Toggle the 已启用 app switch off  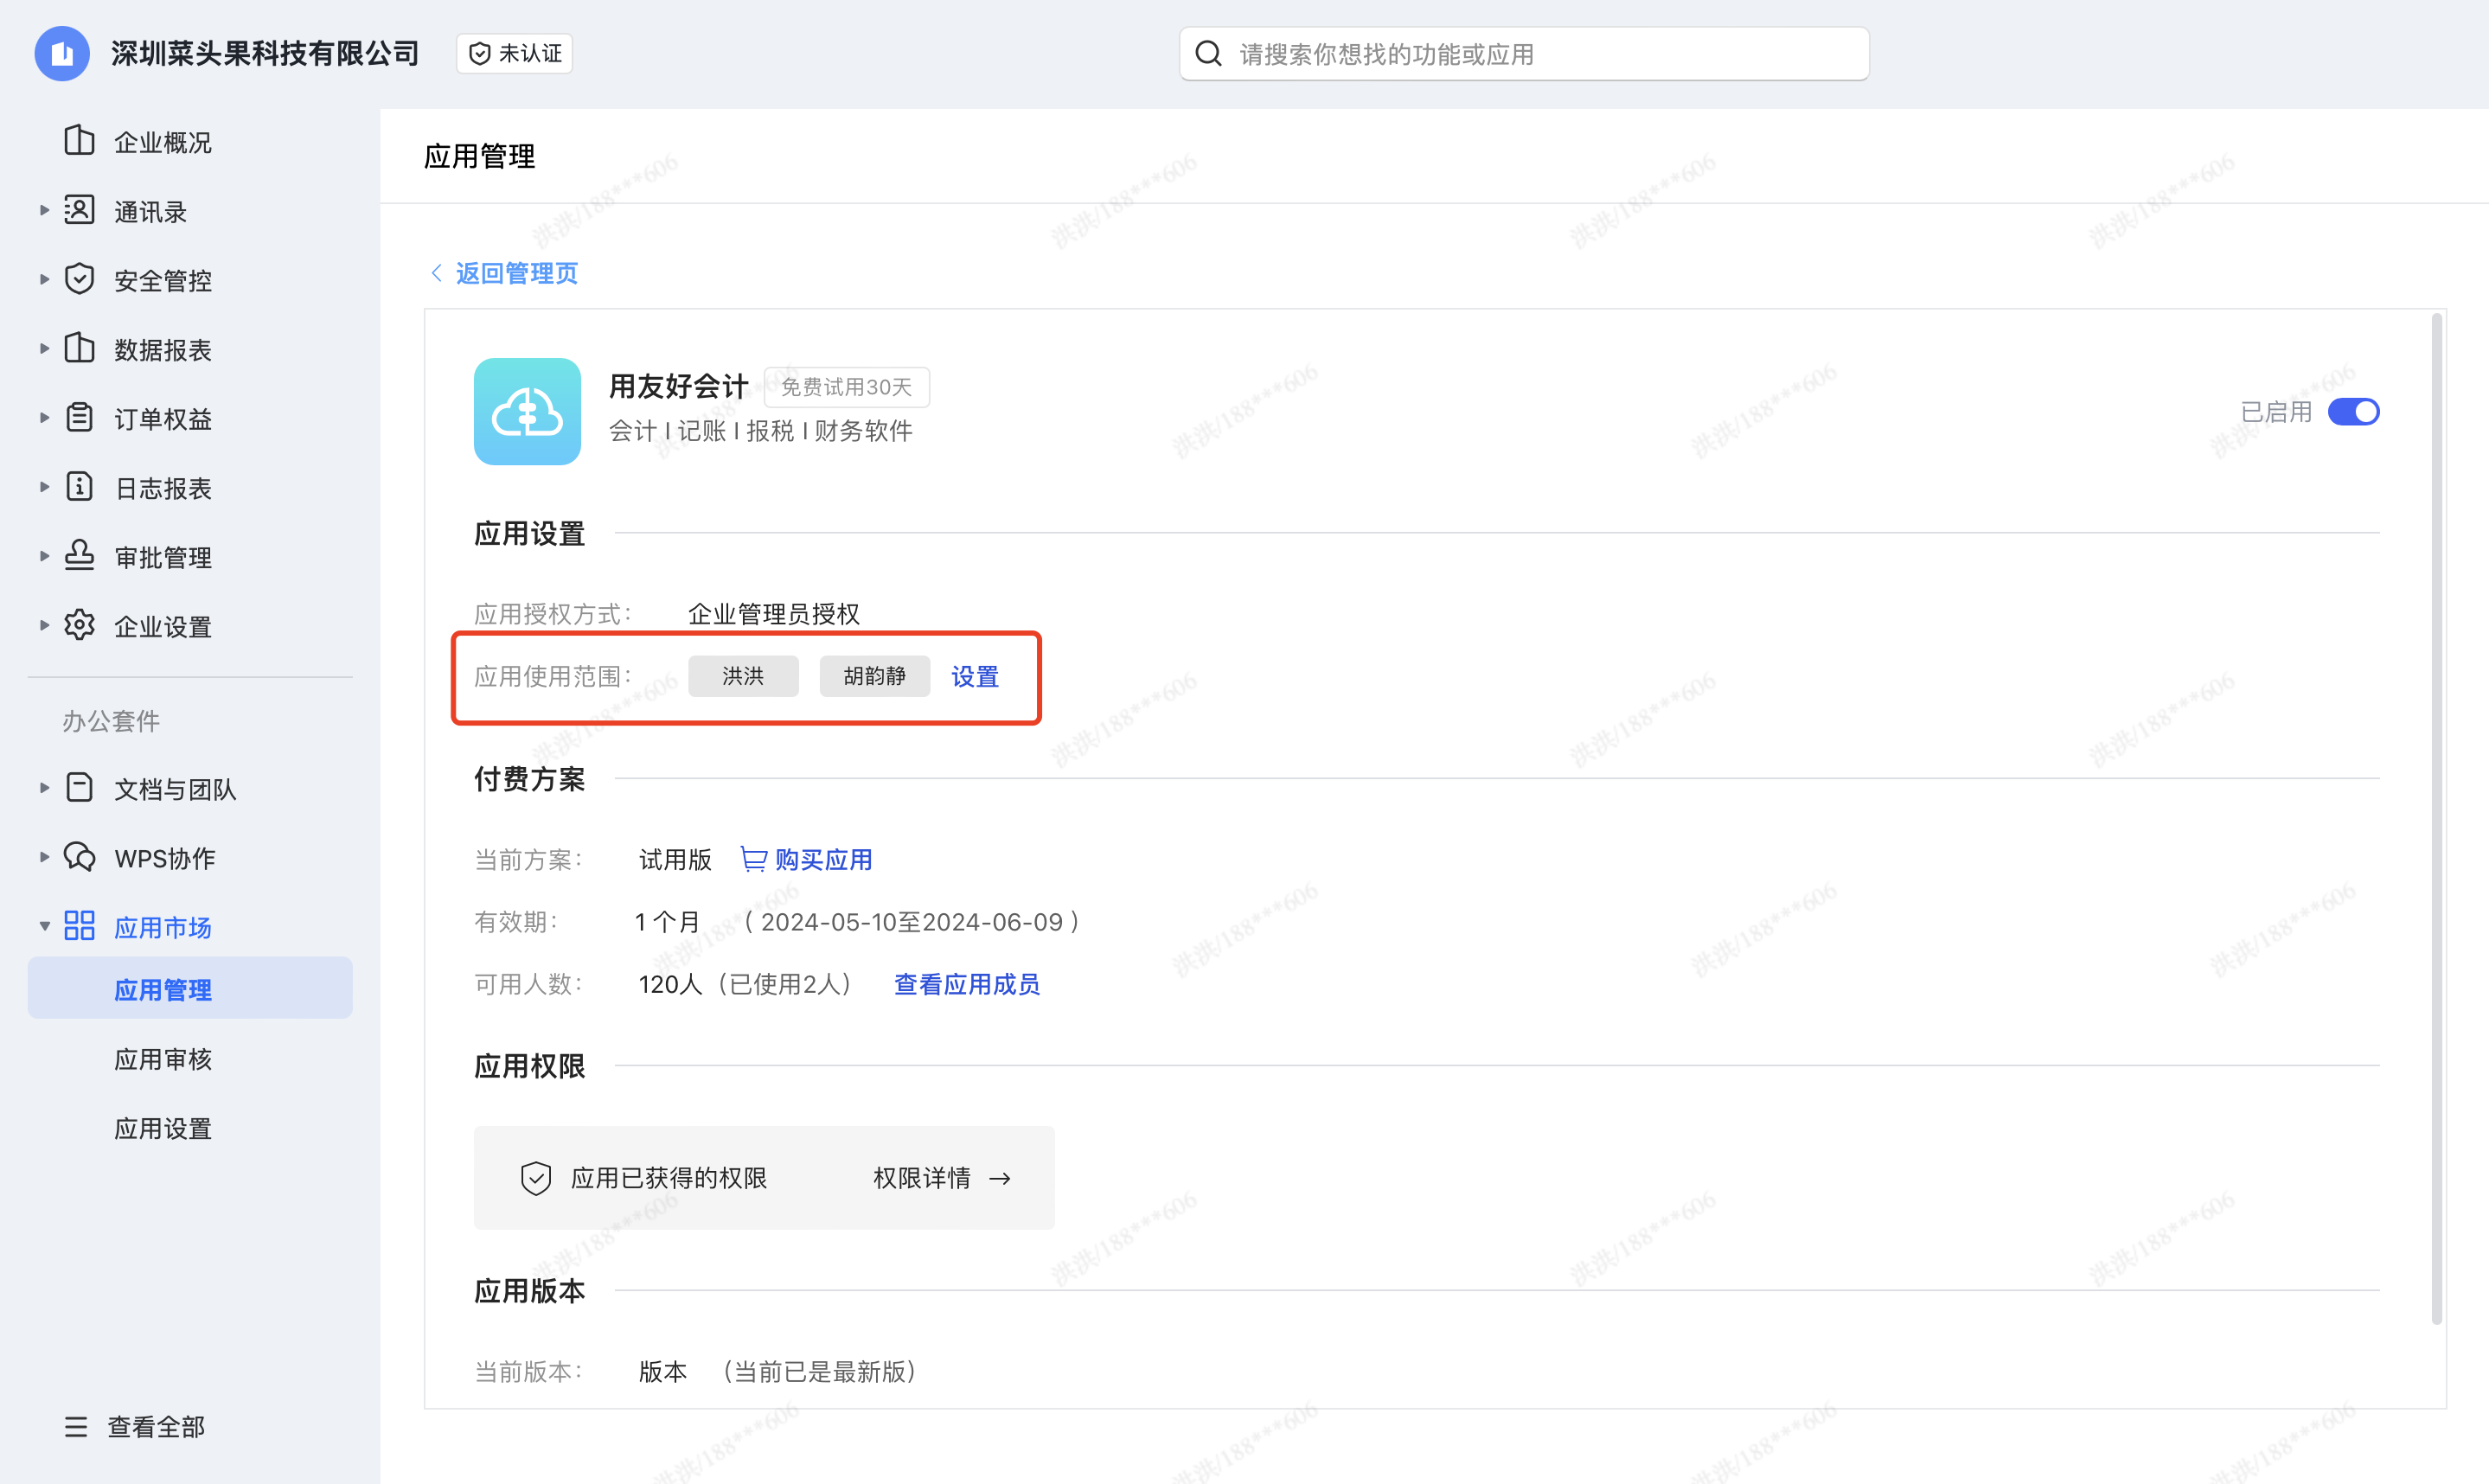point(2352,412)
